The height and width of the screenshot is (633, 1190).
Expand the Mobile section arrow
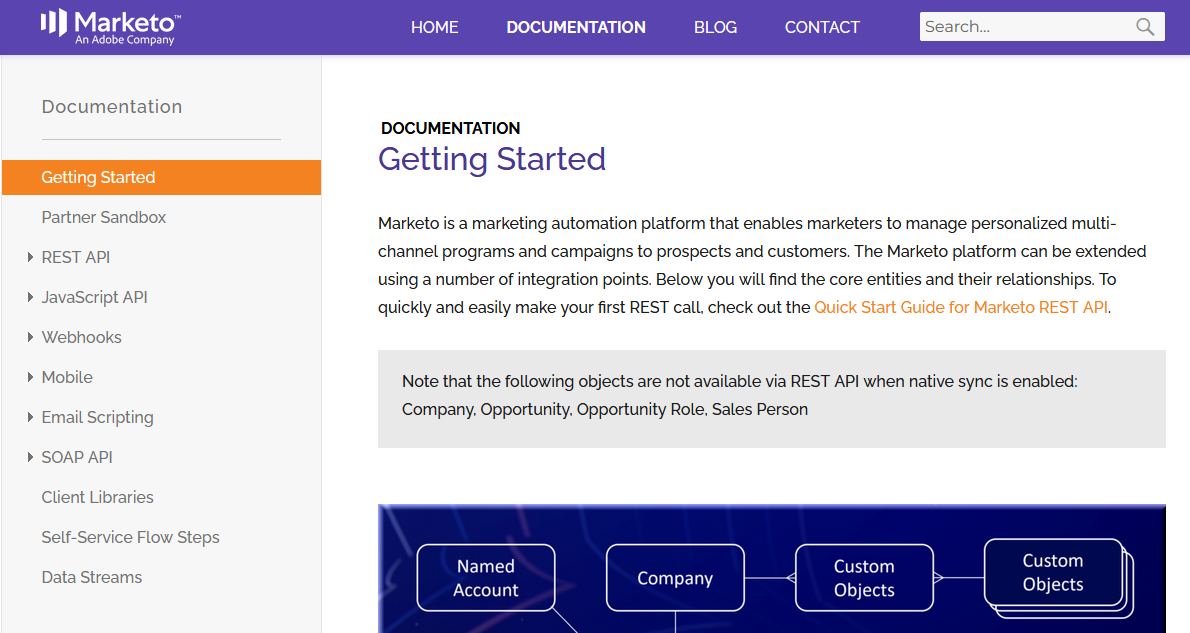[x=30, y=377]
